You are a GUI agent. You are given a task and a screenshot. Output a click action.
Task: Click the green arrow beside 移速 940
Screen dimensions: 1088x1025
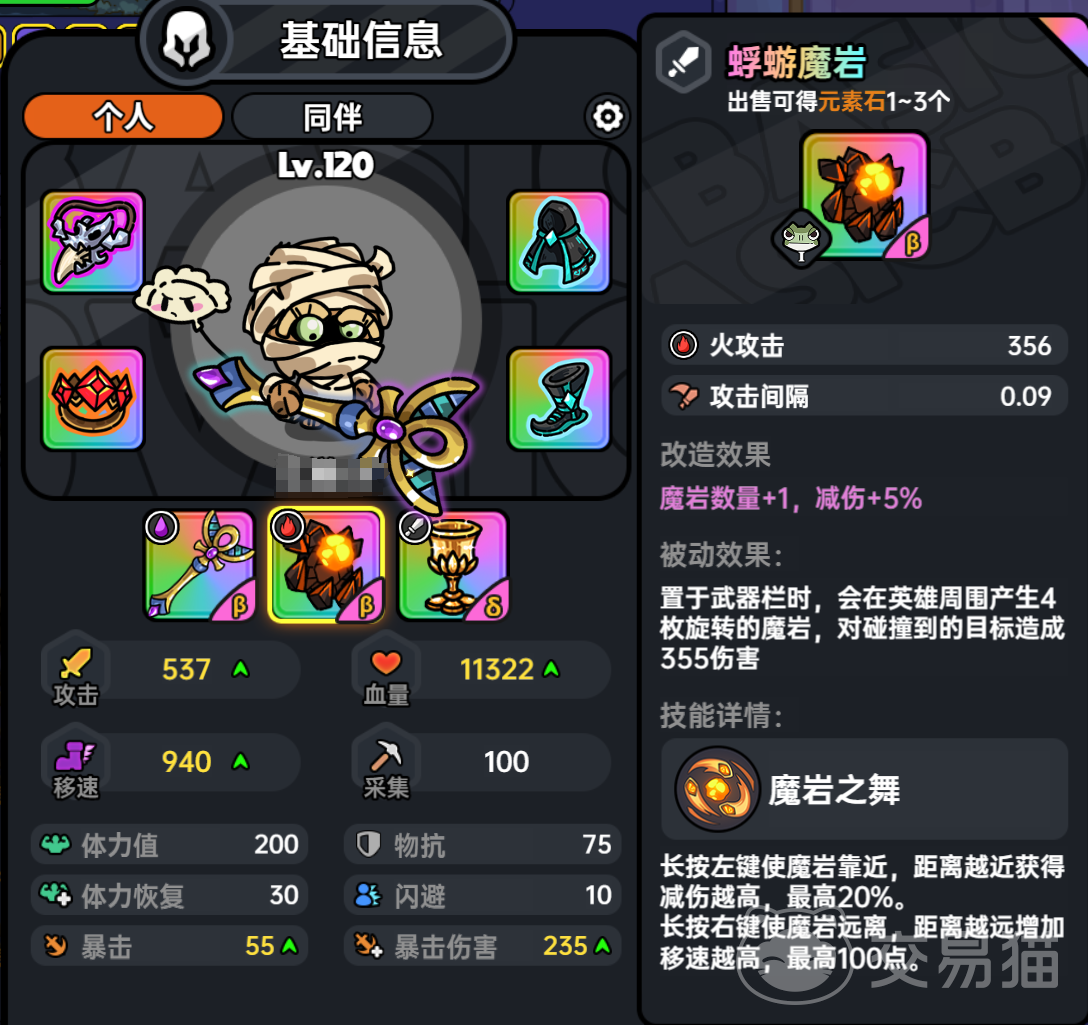click(x=241, y=761)
